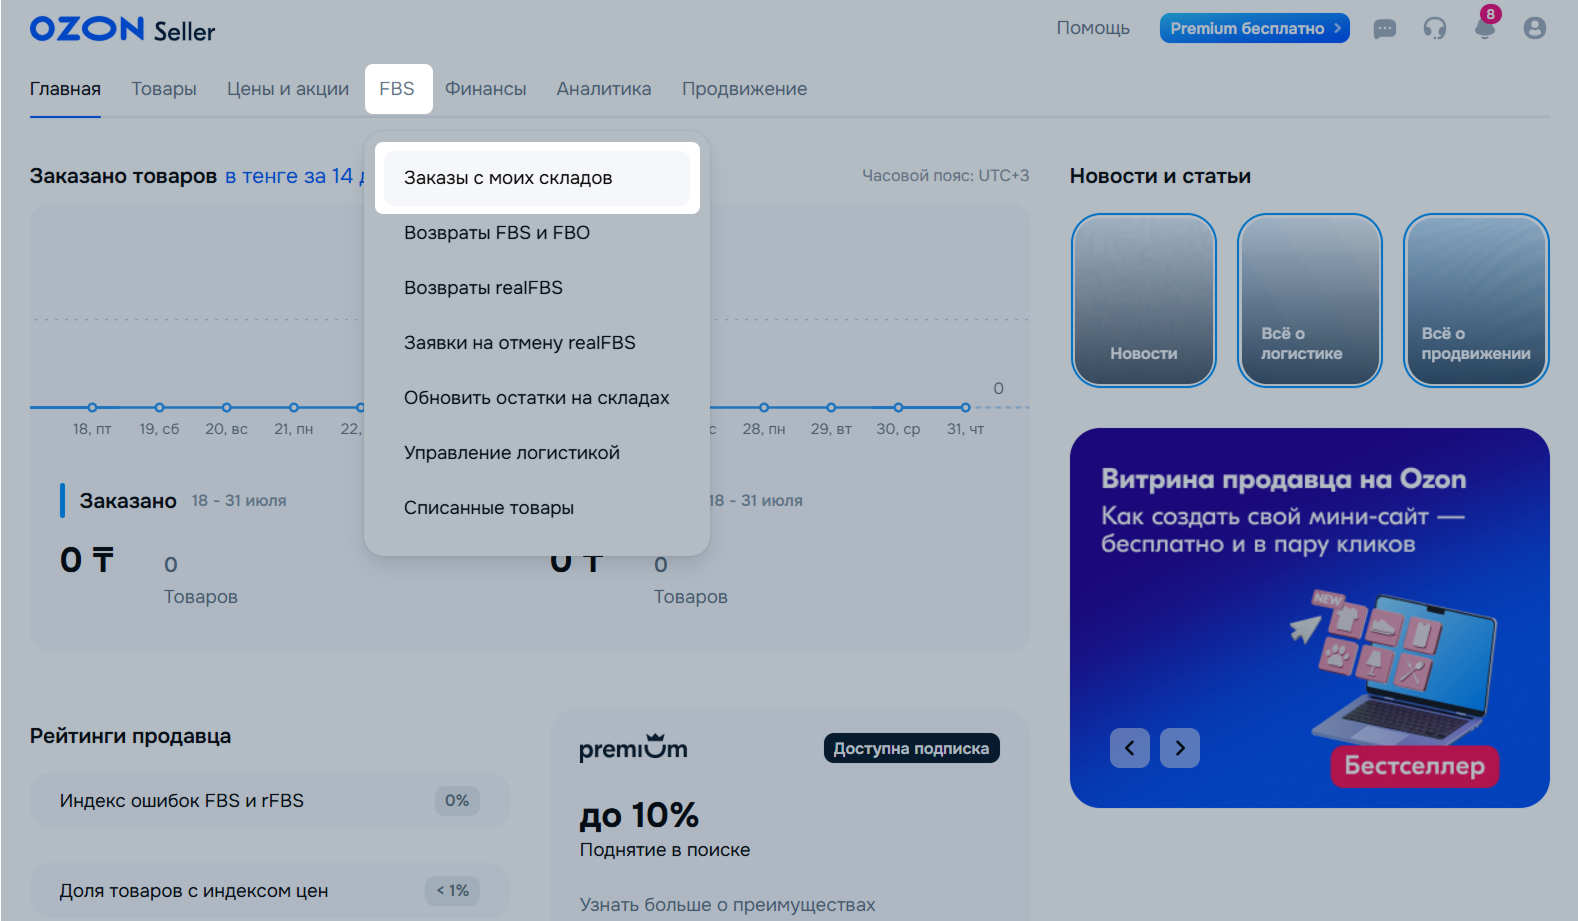Image resolution: width=1578 pixels, height=921 pixels.
Task: Select Заявки на отмену realFBS
Action: point(537,343)
